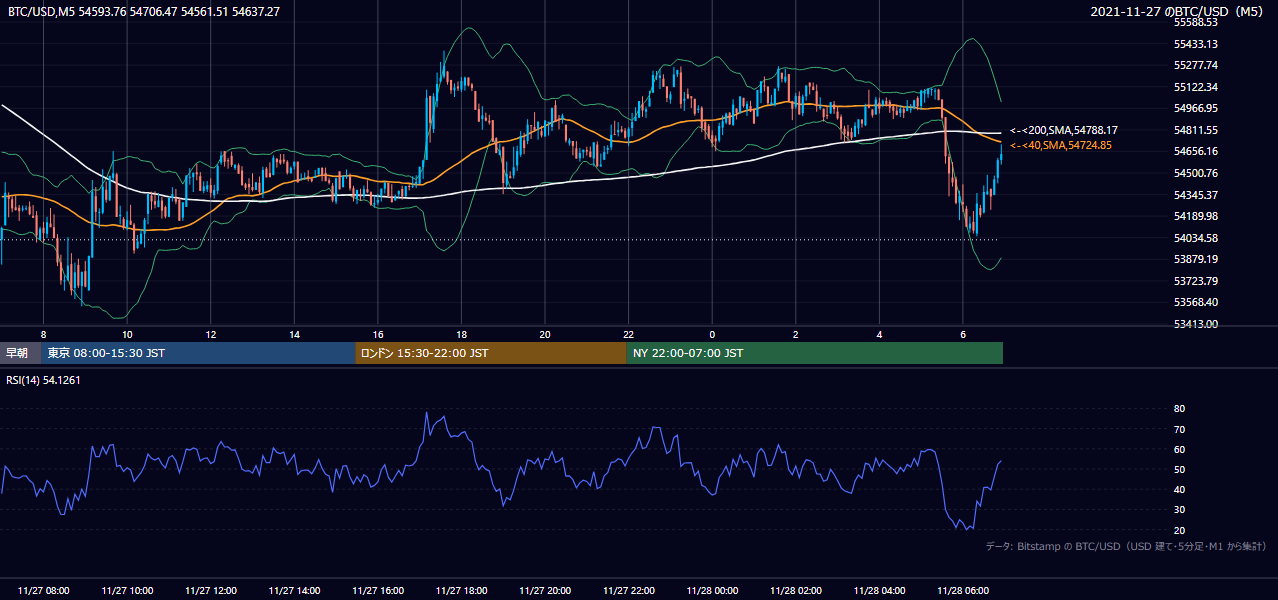Click RSI scale value 80
1278x600 pixels.
point(1179,409)
